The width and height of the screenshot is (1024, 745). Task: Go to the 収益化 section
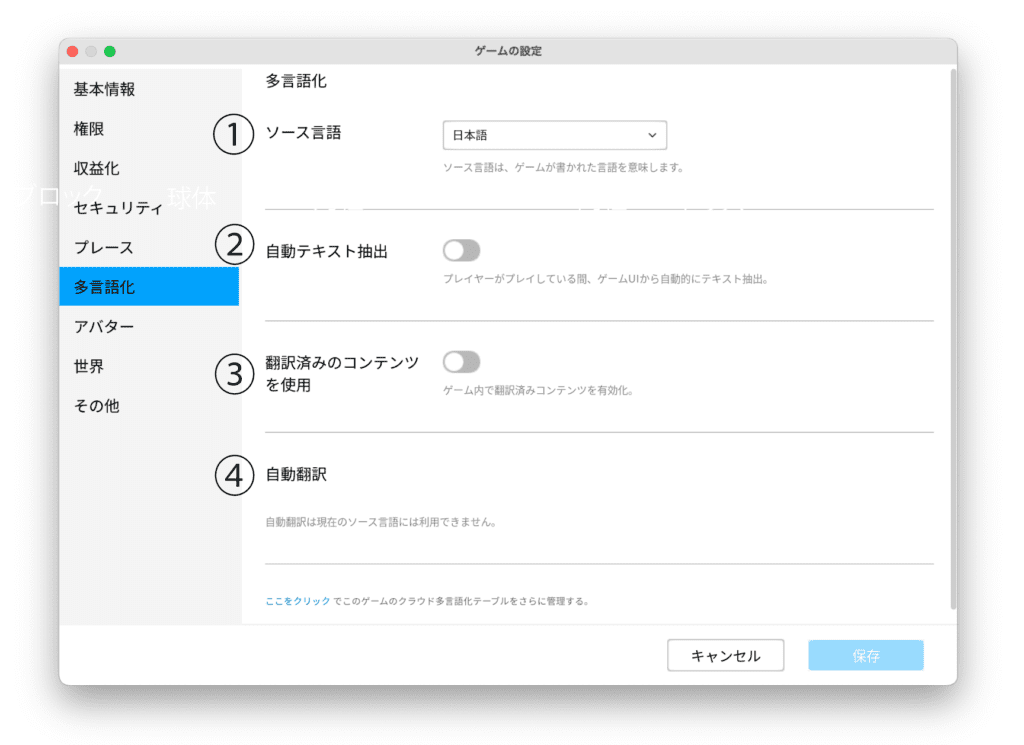pyautogui.click(x=96, y=168)
